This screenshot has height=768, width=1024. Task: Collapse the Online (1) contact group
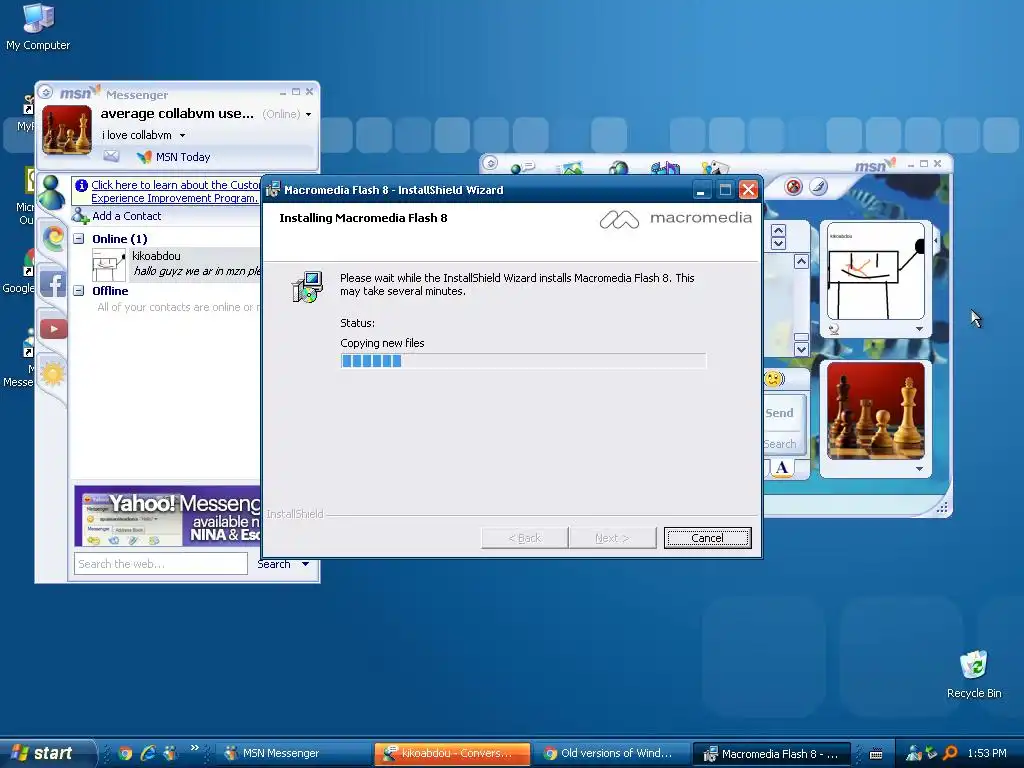79,238
